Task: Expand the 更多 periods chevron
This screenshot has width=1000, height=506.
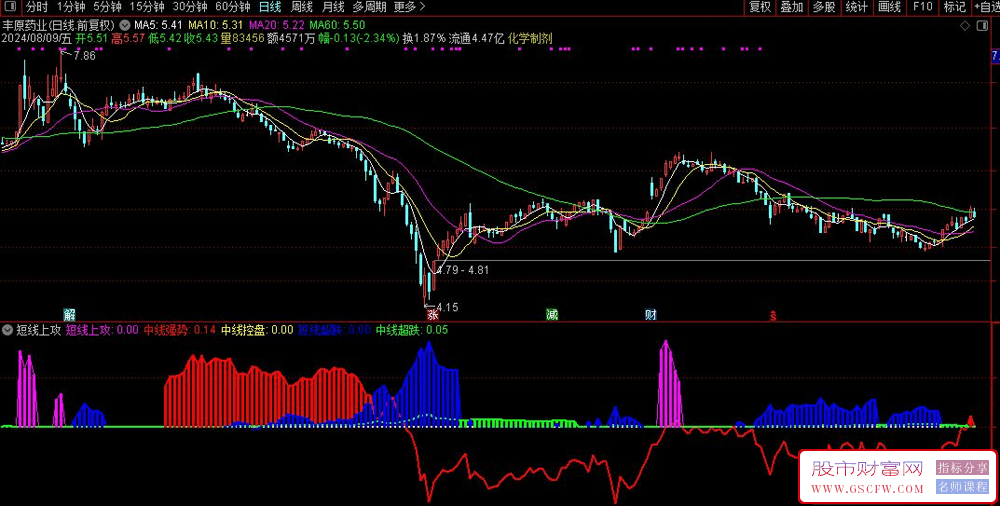Action: 422,7
